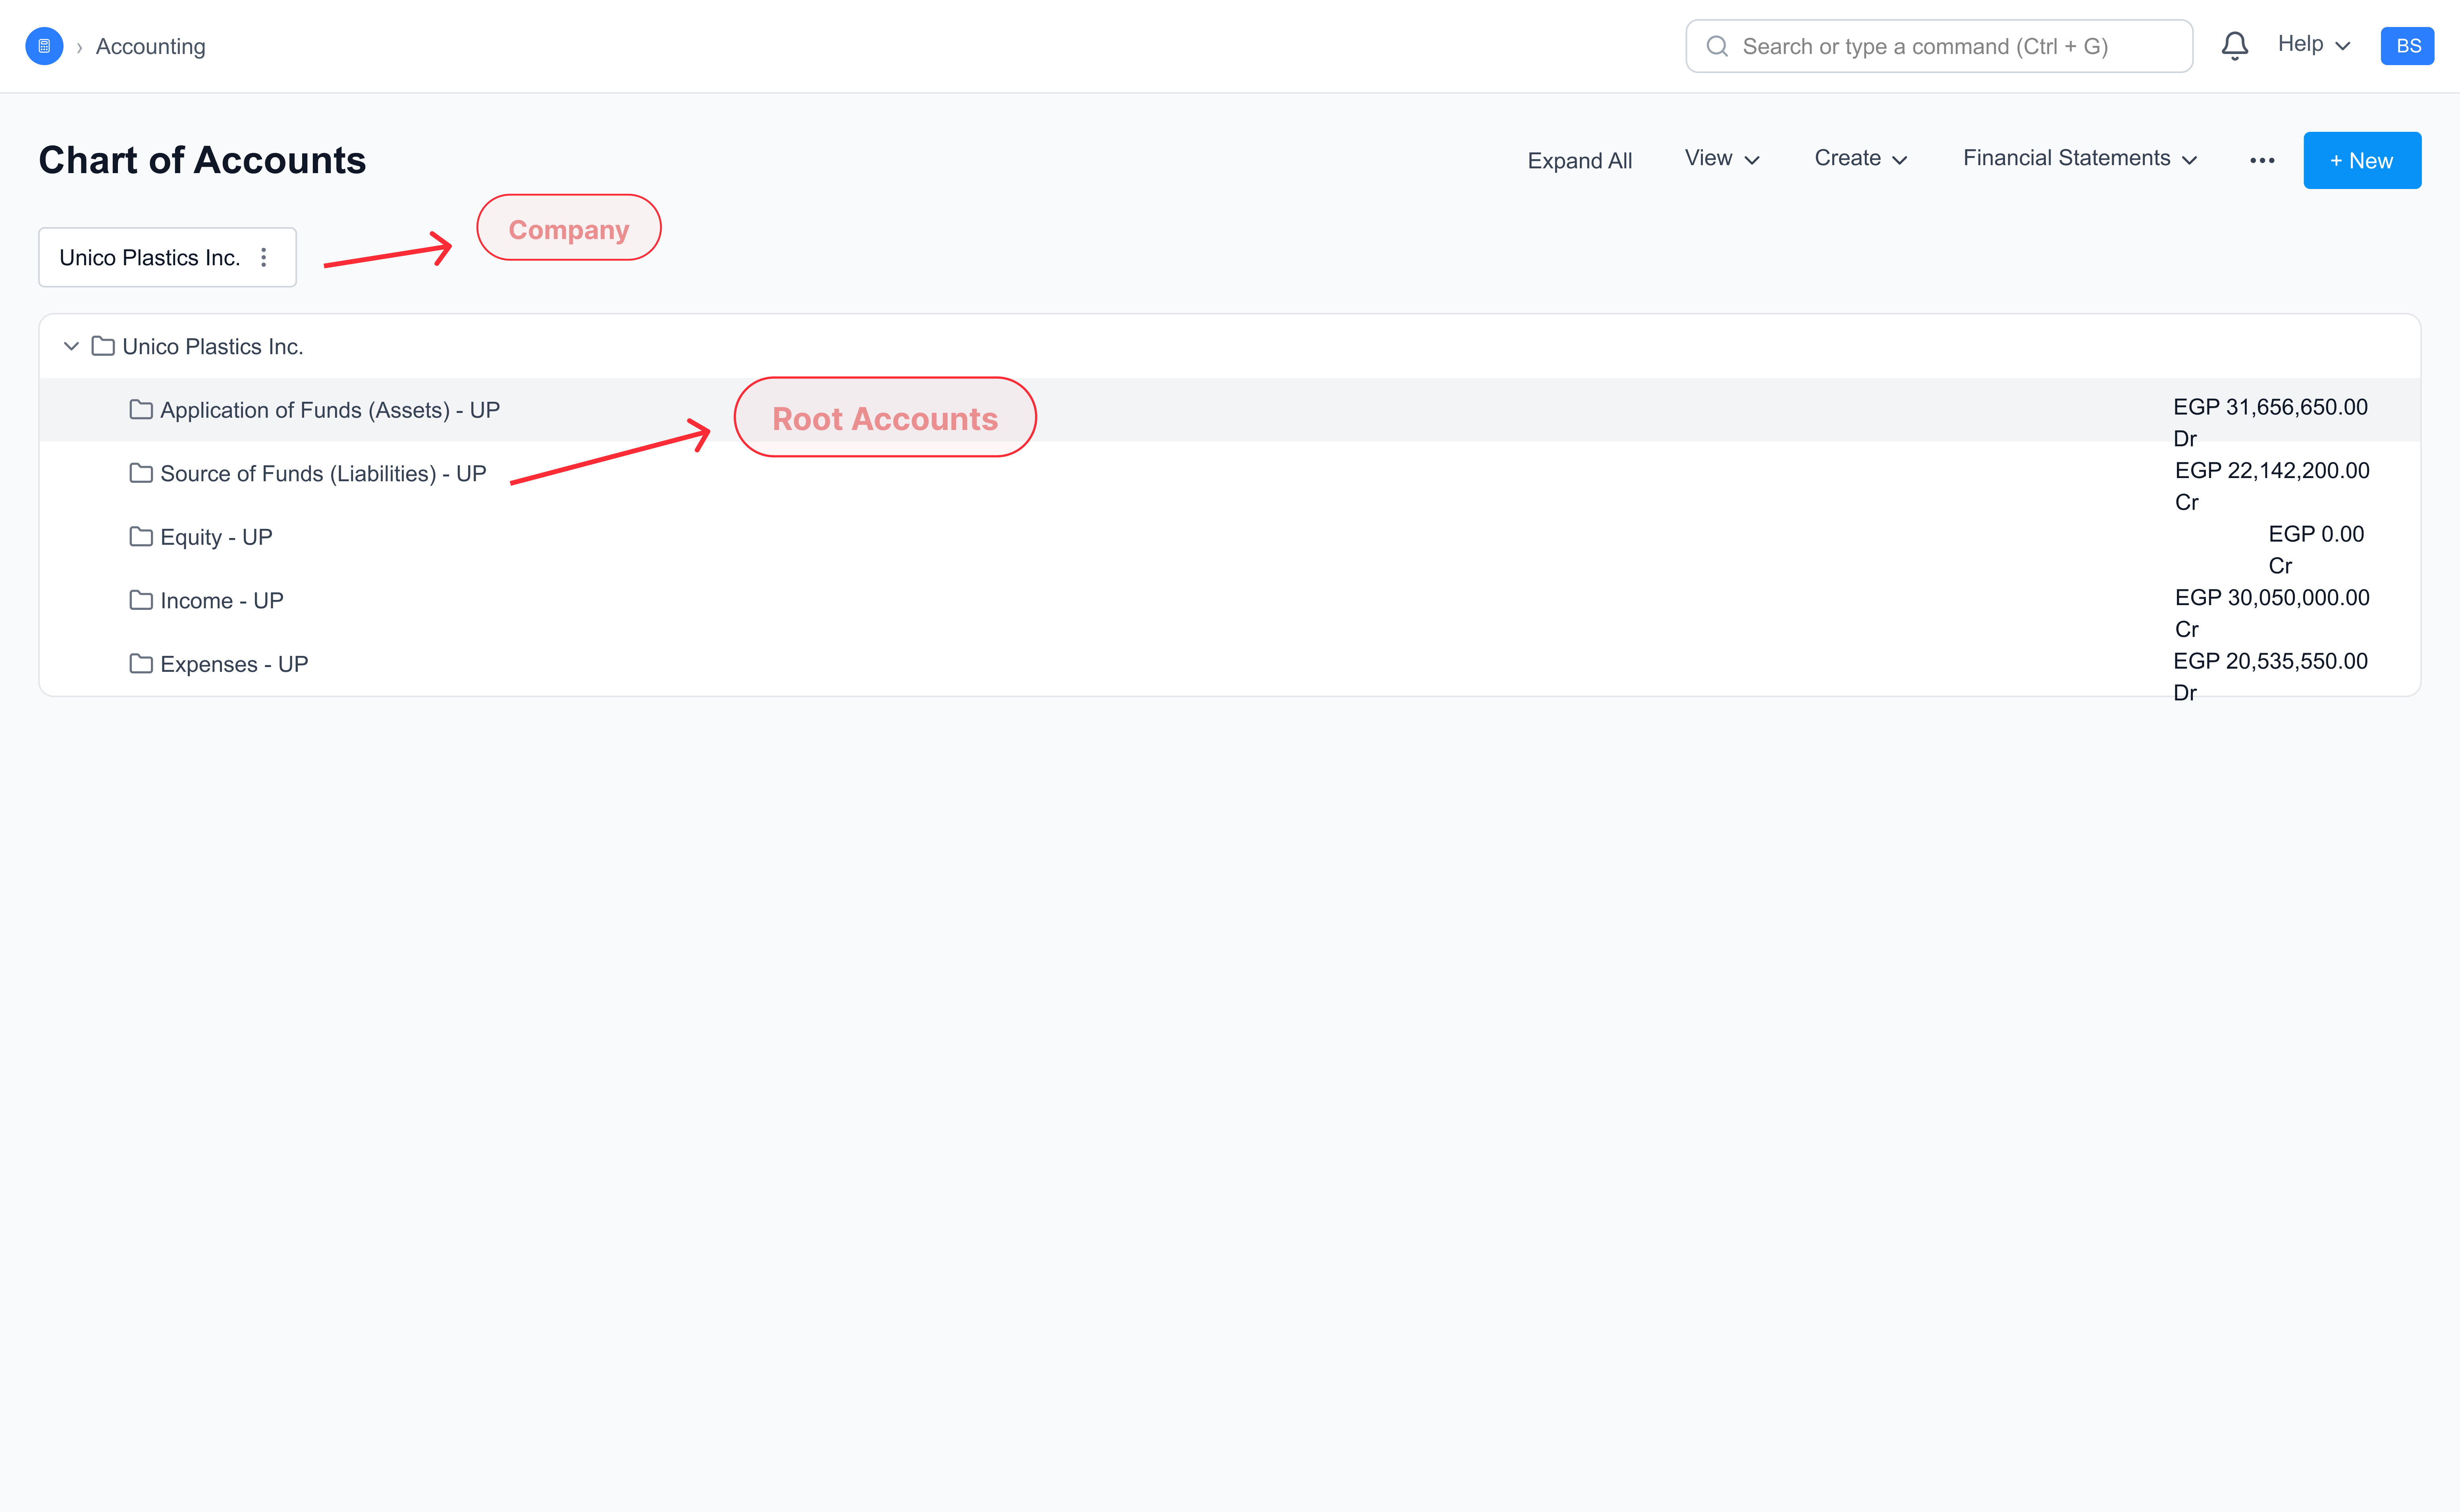Select Source of Funds (Liabilities) - UP account
The width and height of the screenshot is (2460, 1512).
322,473
